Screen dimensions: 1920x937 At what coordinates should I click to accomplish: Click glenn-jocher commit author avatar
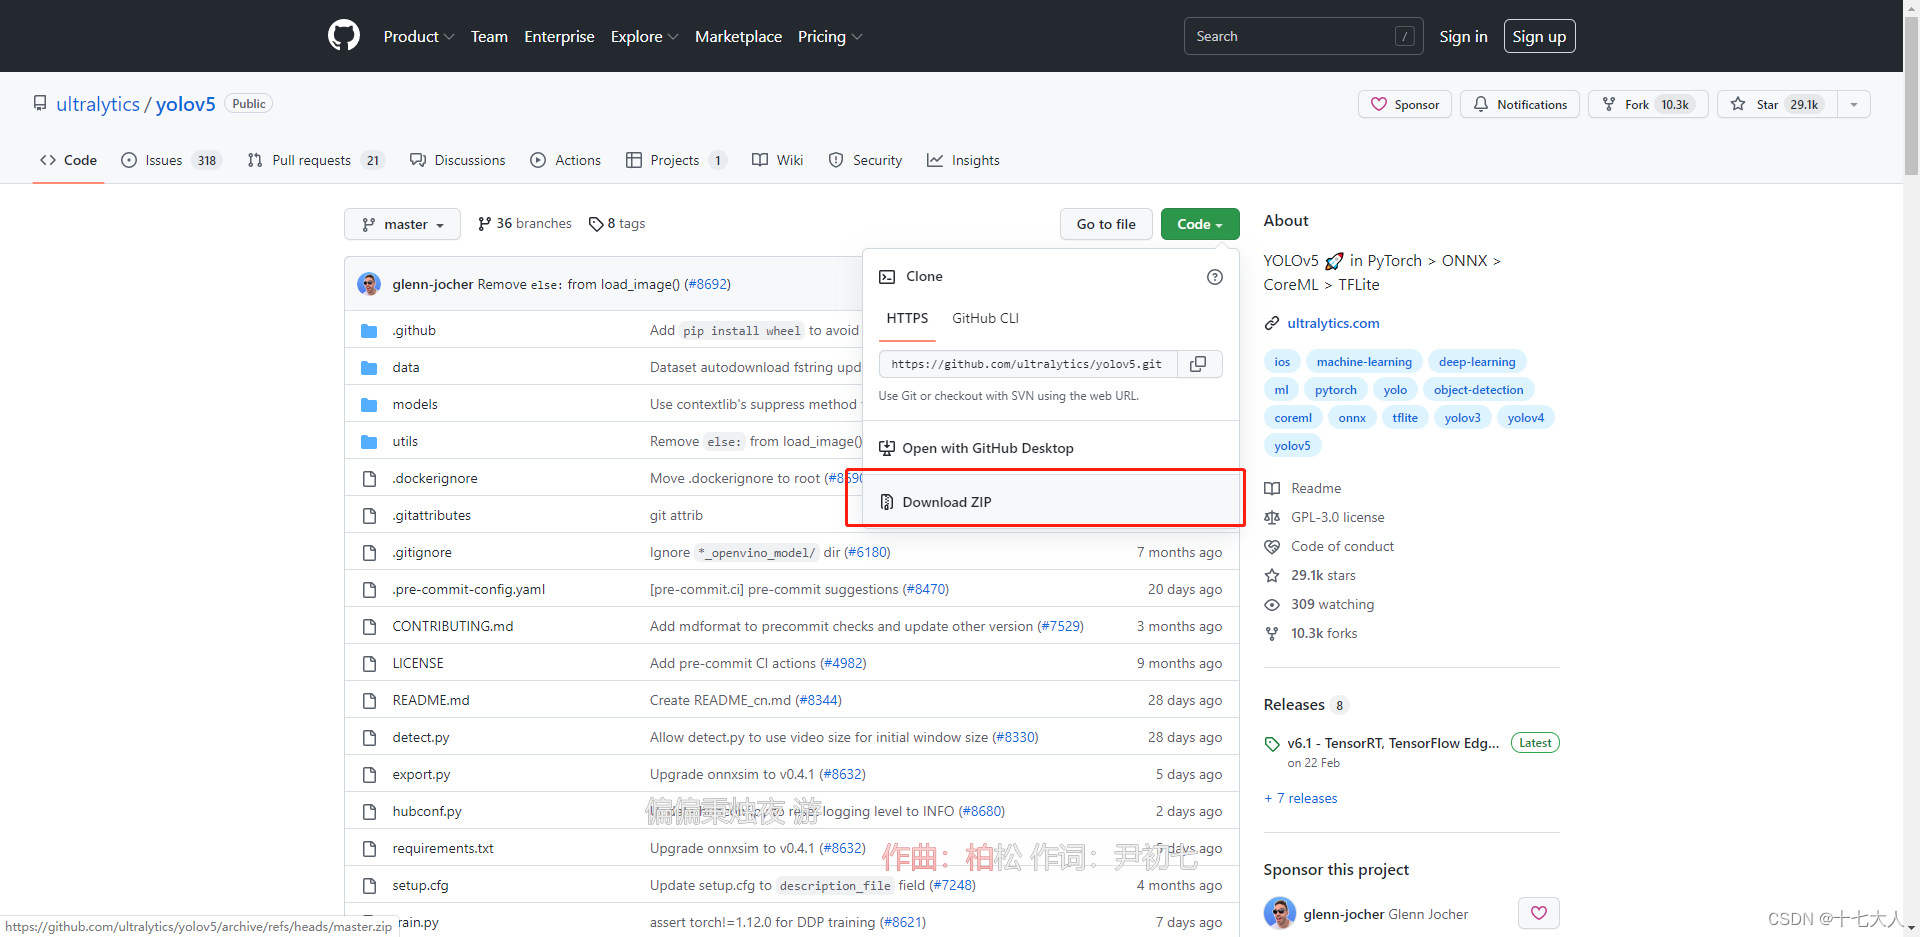point(369,284)
